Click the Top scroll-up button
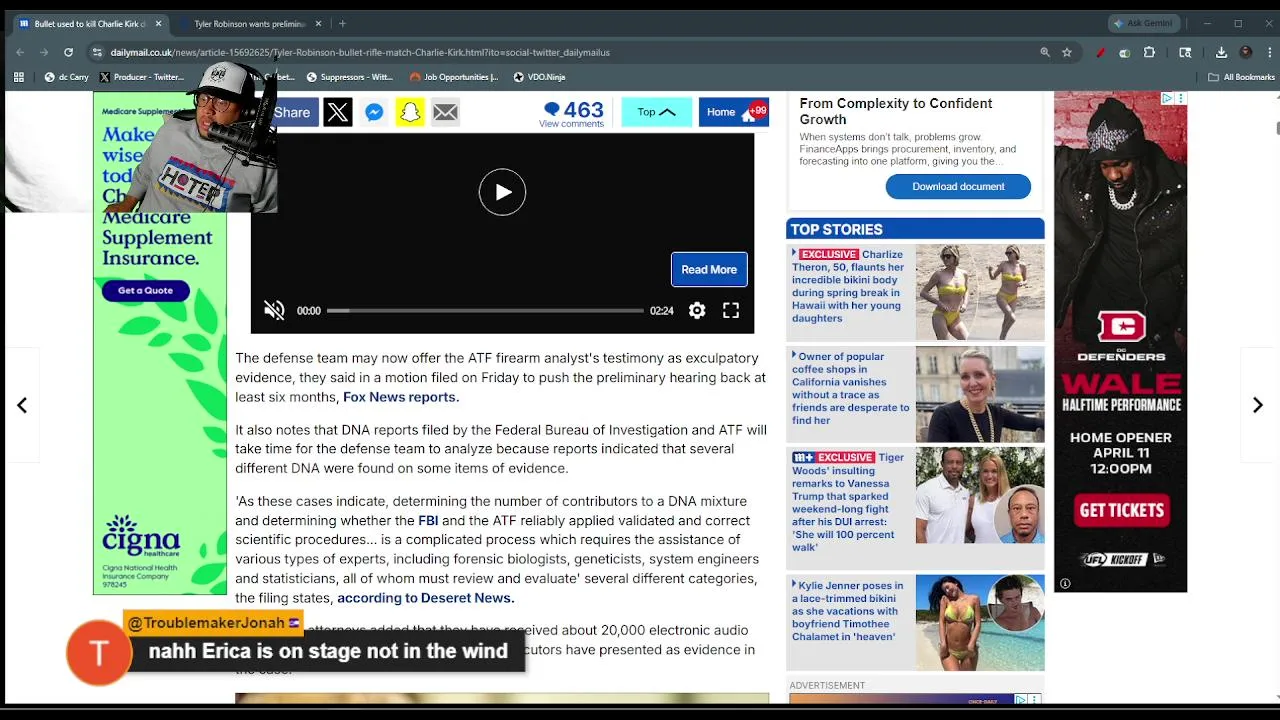 pyautogui.click(x=657, y=112)
